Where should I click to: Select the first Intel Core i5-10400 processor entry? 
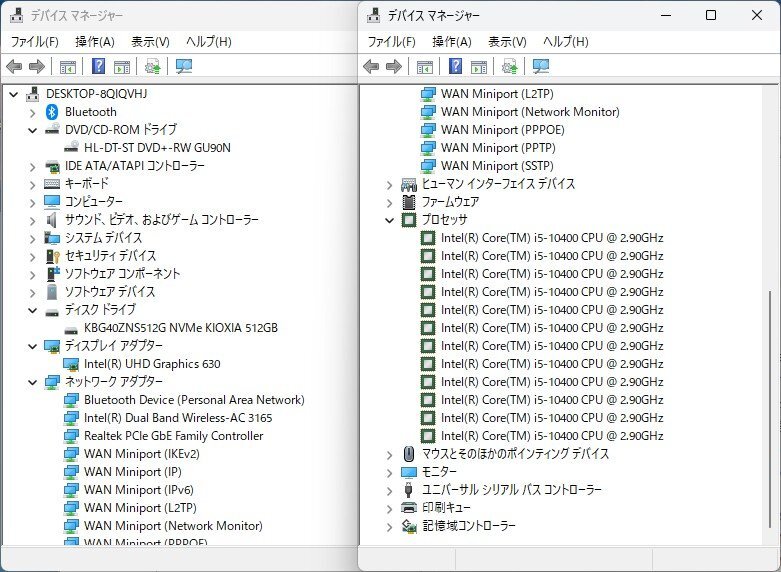tap(552, 238)
